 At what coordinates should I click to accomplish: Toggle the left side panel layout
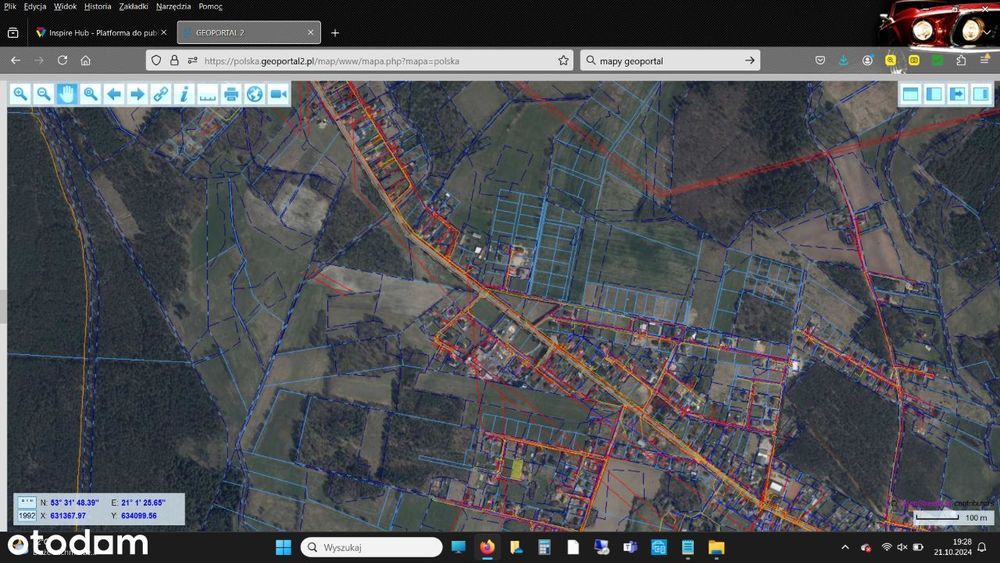pos(934,94)
